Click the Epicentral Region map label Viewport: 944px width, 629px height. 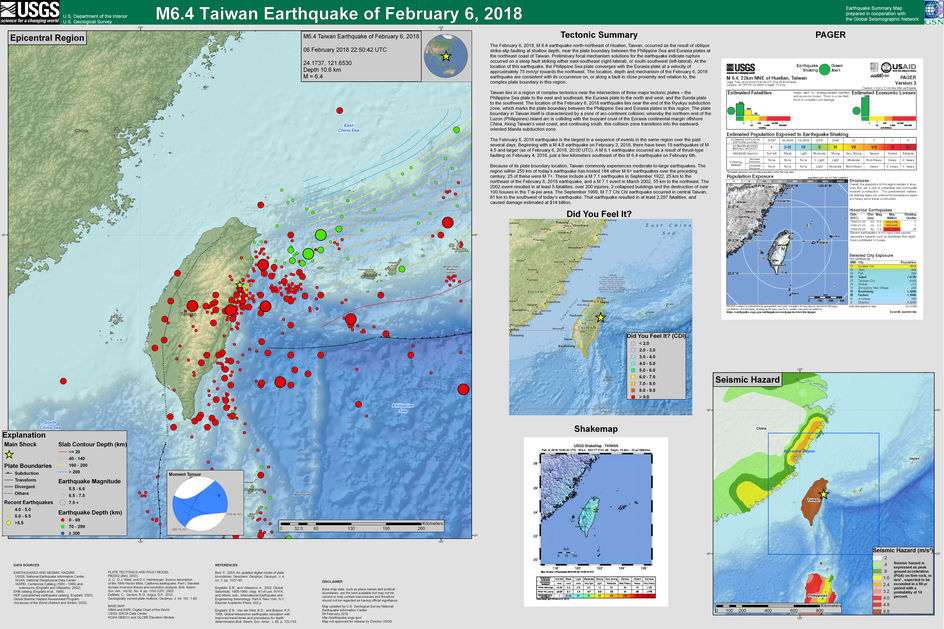pyautogui.click(x=47, y=37)
